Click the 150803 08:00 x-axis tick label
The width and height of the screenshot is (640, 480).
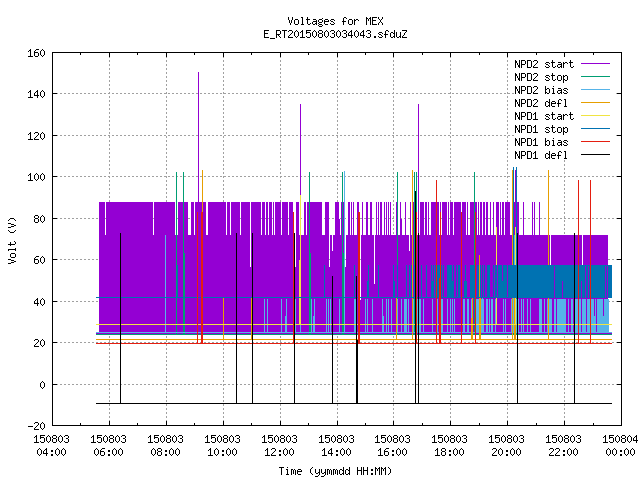tap(165, 446)
